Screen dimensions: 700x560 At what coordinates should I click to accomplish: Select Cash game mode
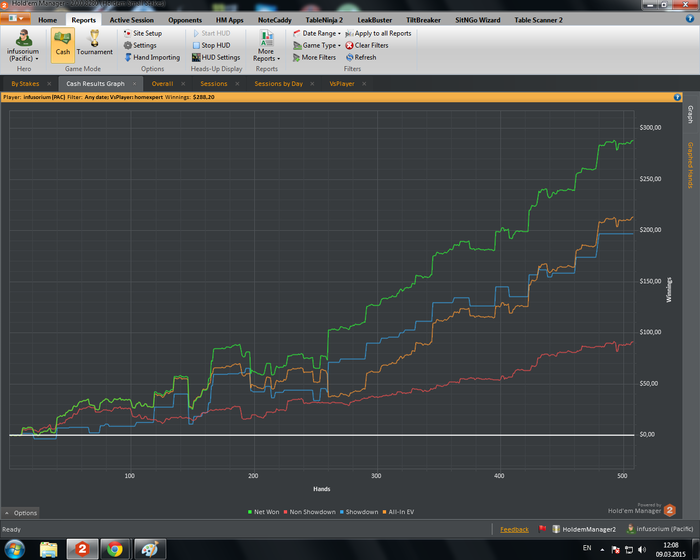click(x=62, y=45)
